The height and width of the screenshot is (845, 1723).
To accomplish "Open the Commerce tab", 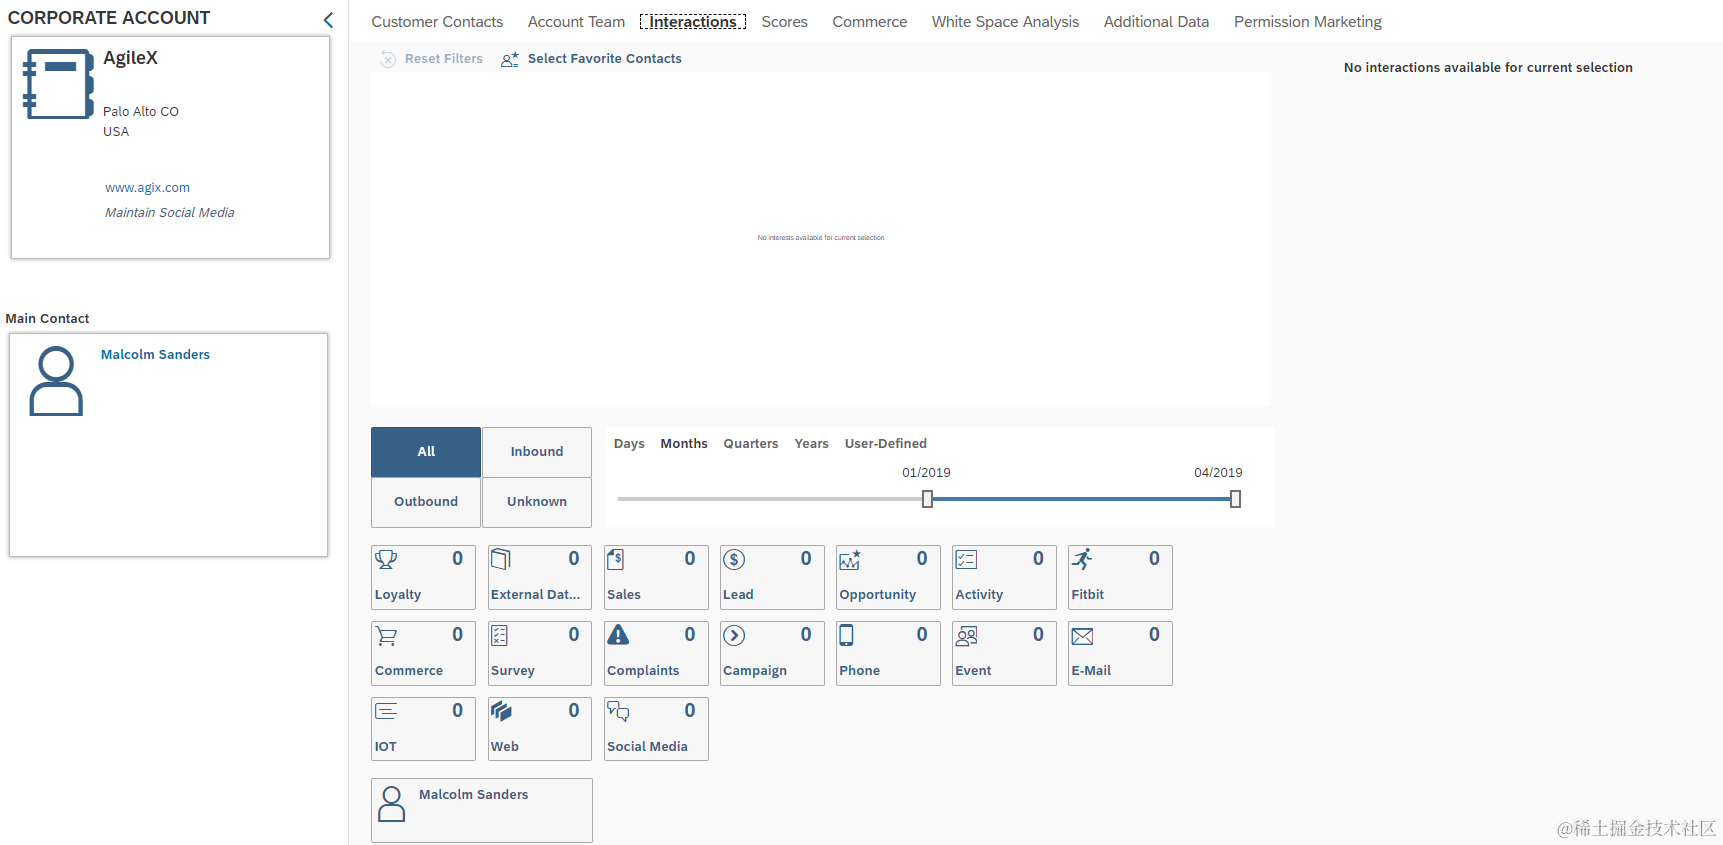I will [x=870, y=22].
